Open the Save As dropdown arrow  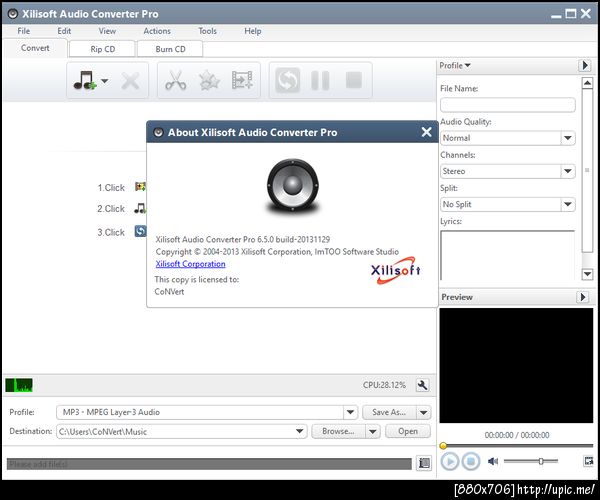(x=424, y=412)
